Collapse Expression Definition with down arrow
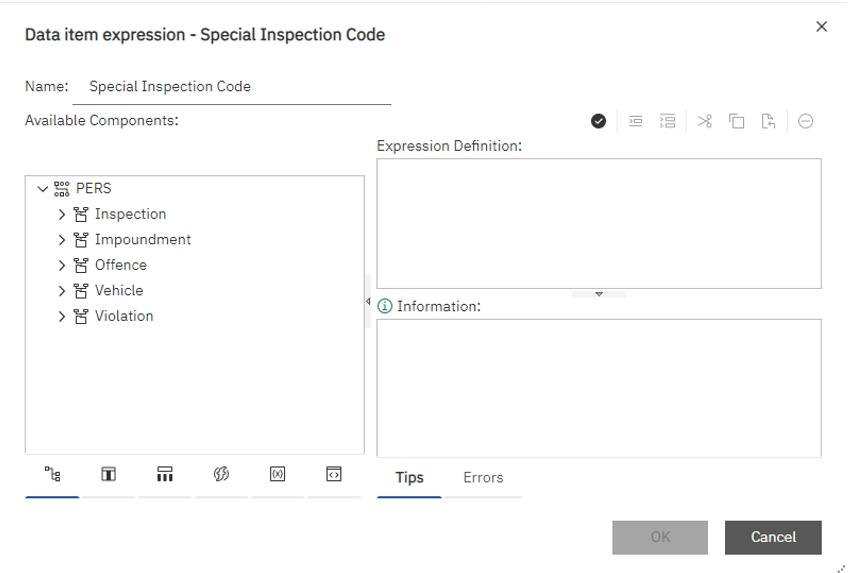The width and height of the screenshot is (850, 573). click(x=599, y=294)
